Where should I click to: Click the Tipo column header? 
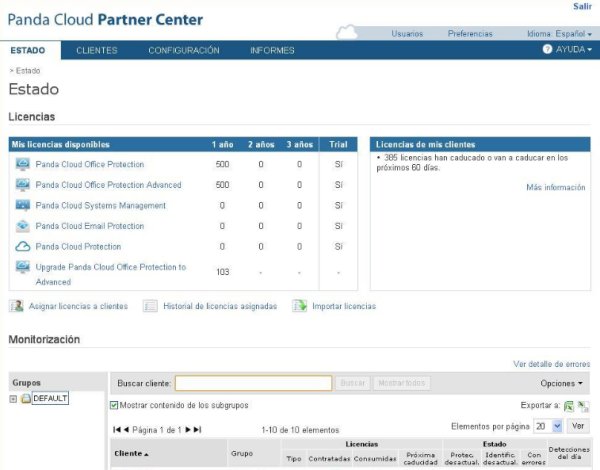click(294, 459)
